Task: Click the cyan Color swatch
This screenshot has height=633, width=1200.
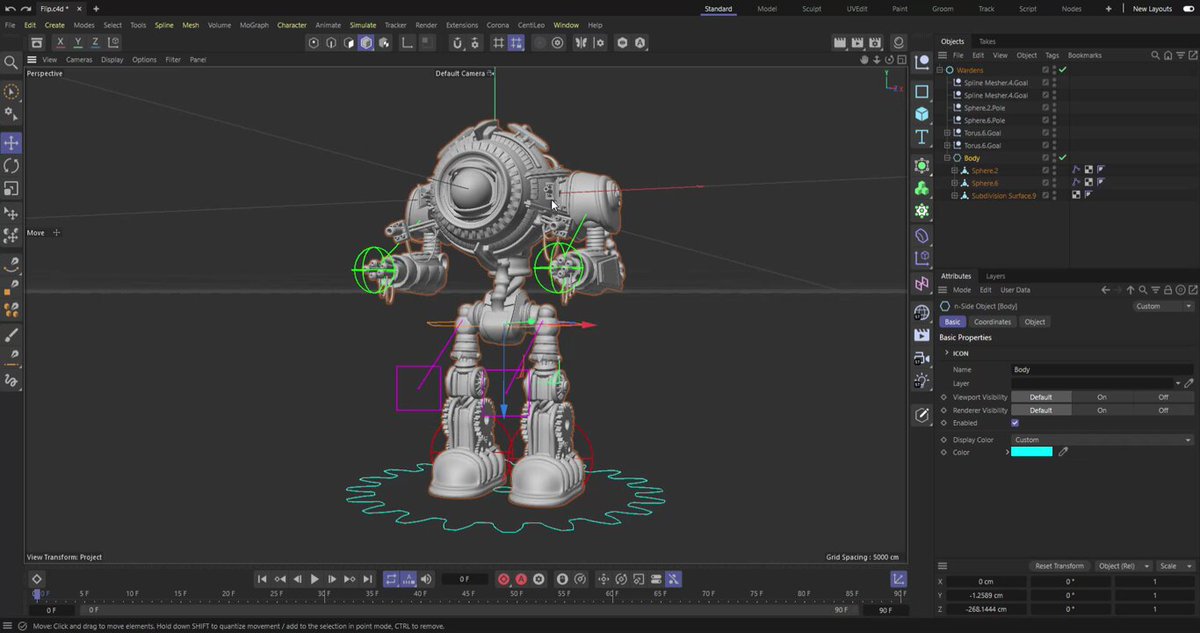Action: coord(1032,452)
